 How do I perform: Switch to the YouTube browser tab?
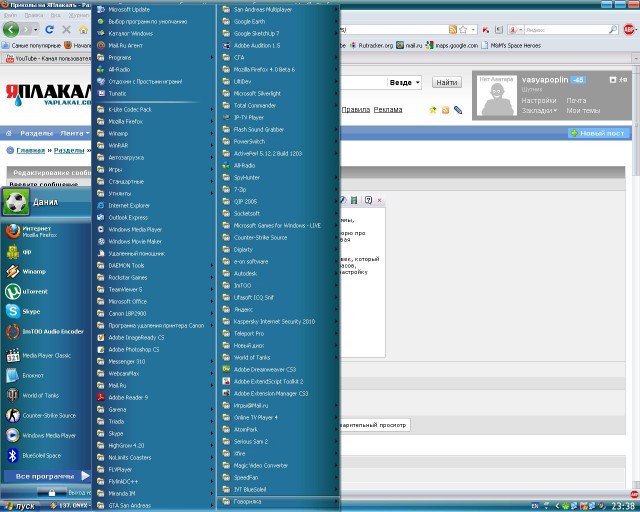click(x=48, y=59)
